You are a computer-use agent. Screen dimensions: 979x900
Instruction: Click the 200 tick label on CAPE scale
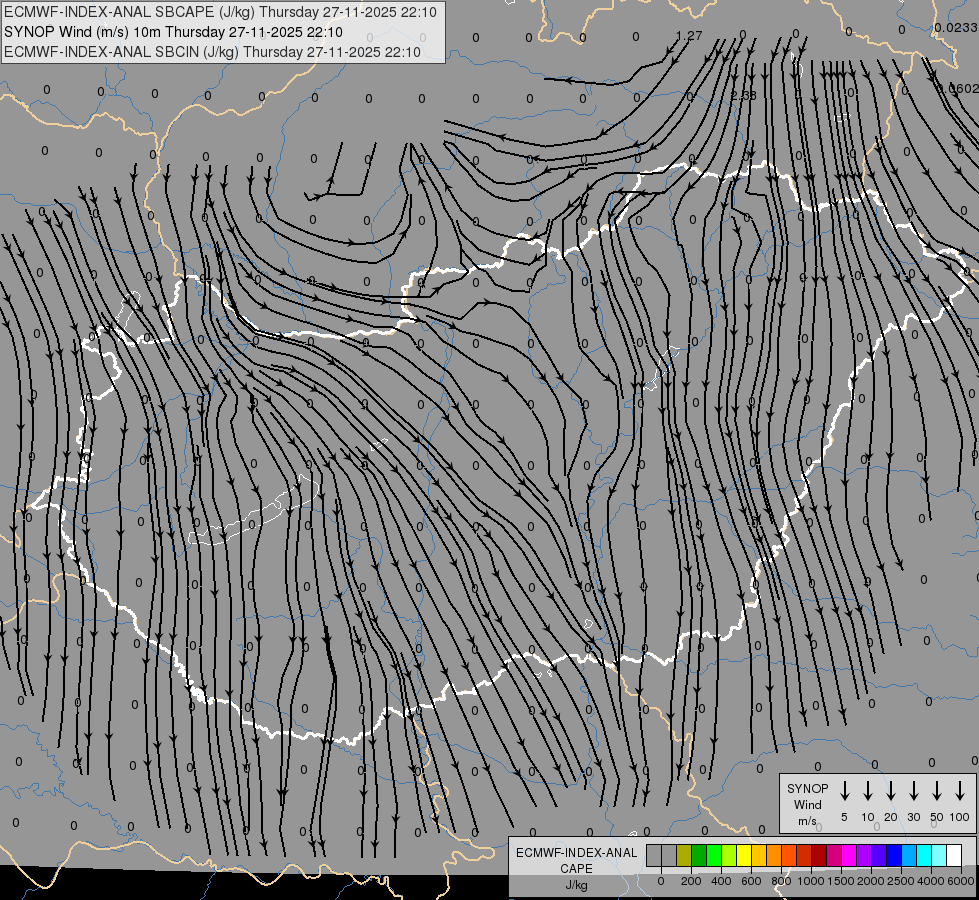tap(691, 881)
